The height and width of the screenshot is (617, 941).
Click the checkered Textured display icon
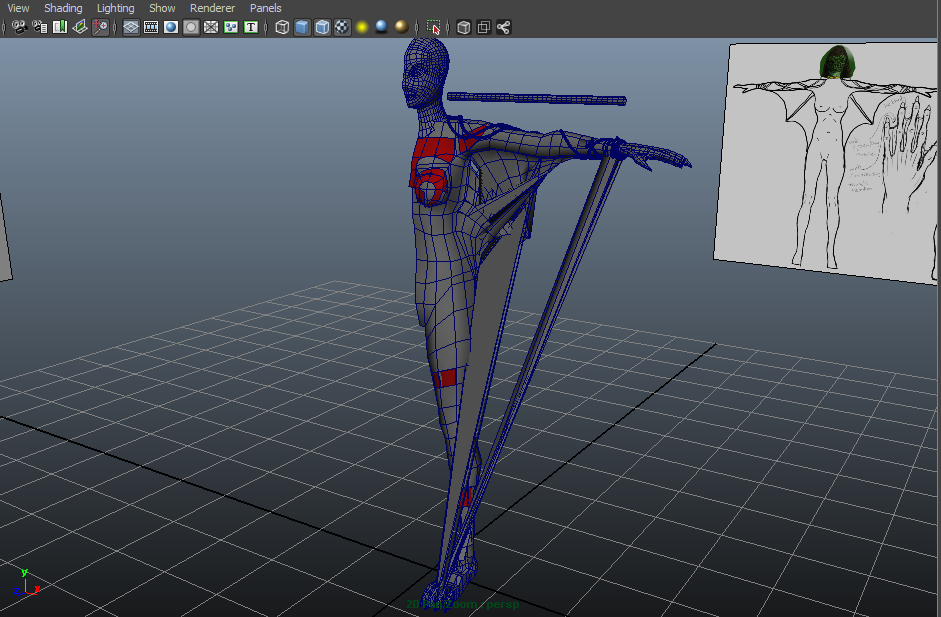point(342,27)
